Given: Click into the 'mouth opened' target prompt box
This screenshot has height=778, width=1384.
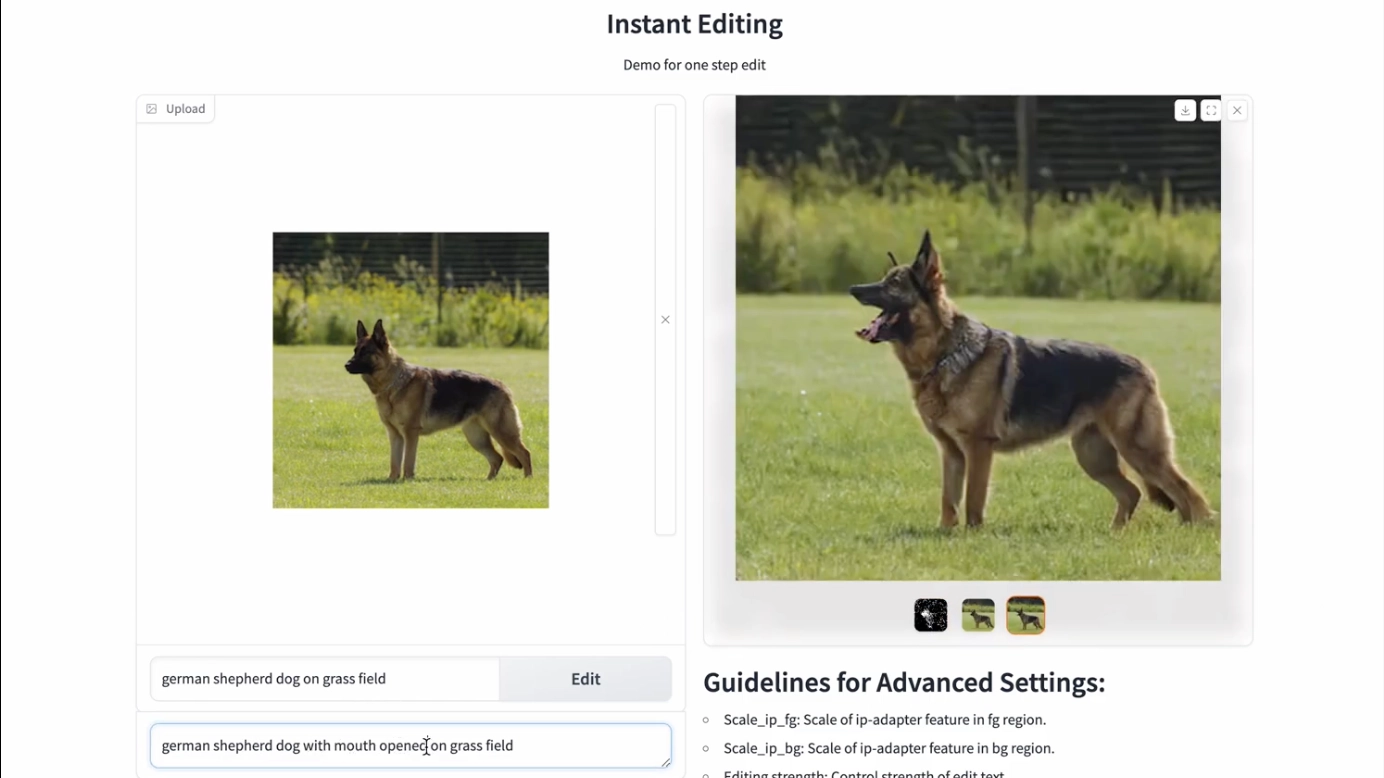Looking at the screenshot, I should point(410,746).
